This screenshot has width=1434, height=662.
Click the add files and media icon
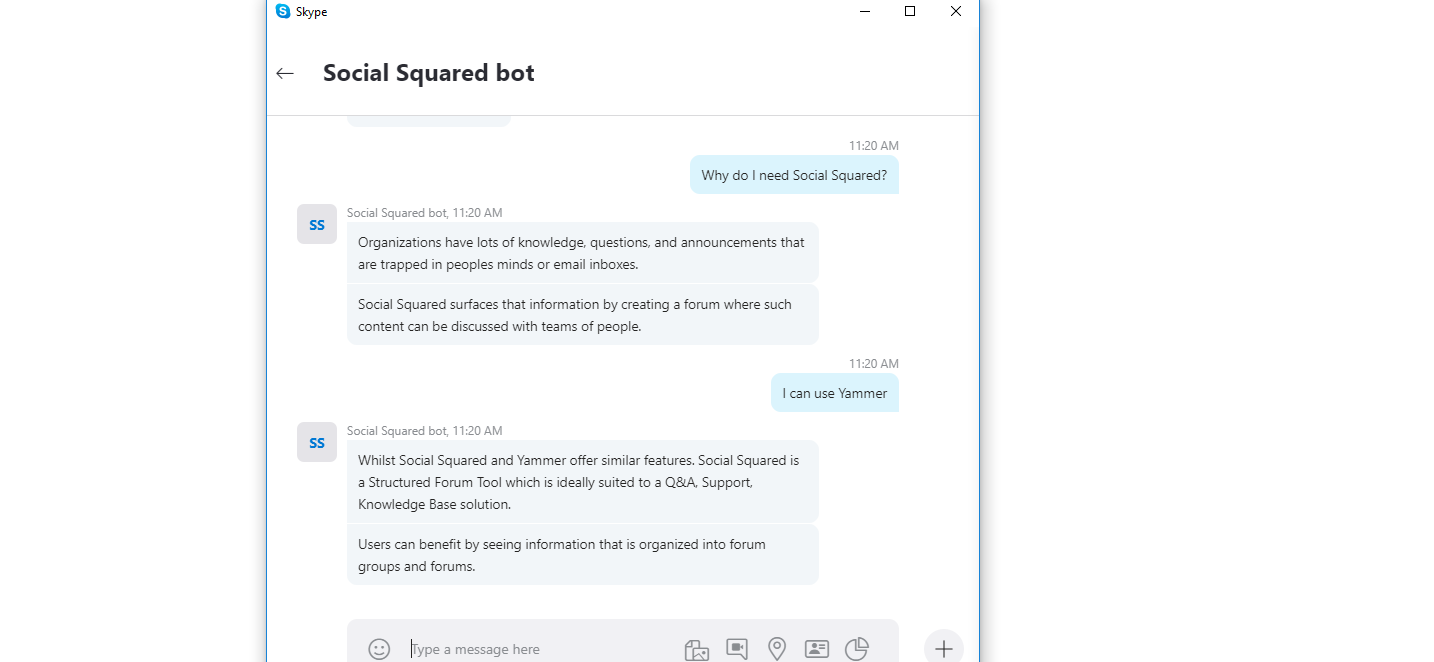[696, 649]
